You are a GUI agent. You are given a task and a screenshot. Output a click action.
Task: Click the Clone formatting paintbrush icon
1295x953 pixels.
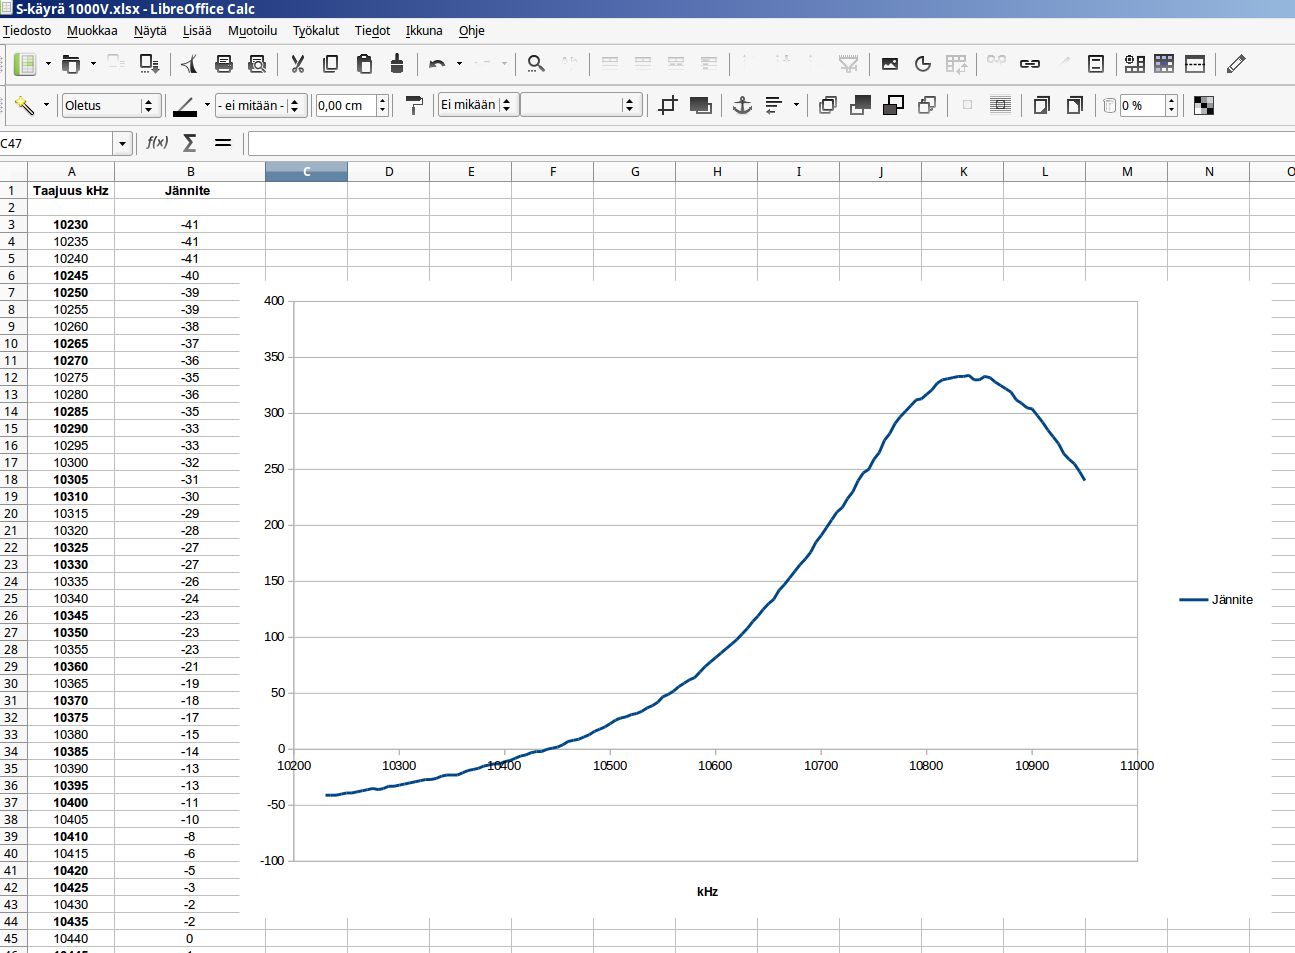click(397, 64)
